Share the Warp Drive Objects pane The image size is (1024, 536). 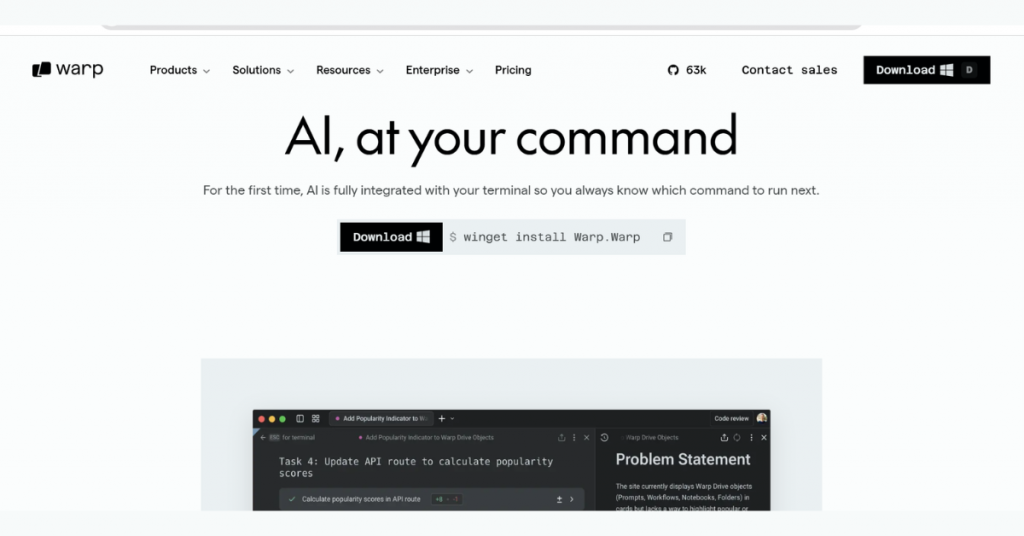(x=724, y=437)
